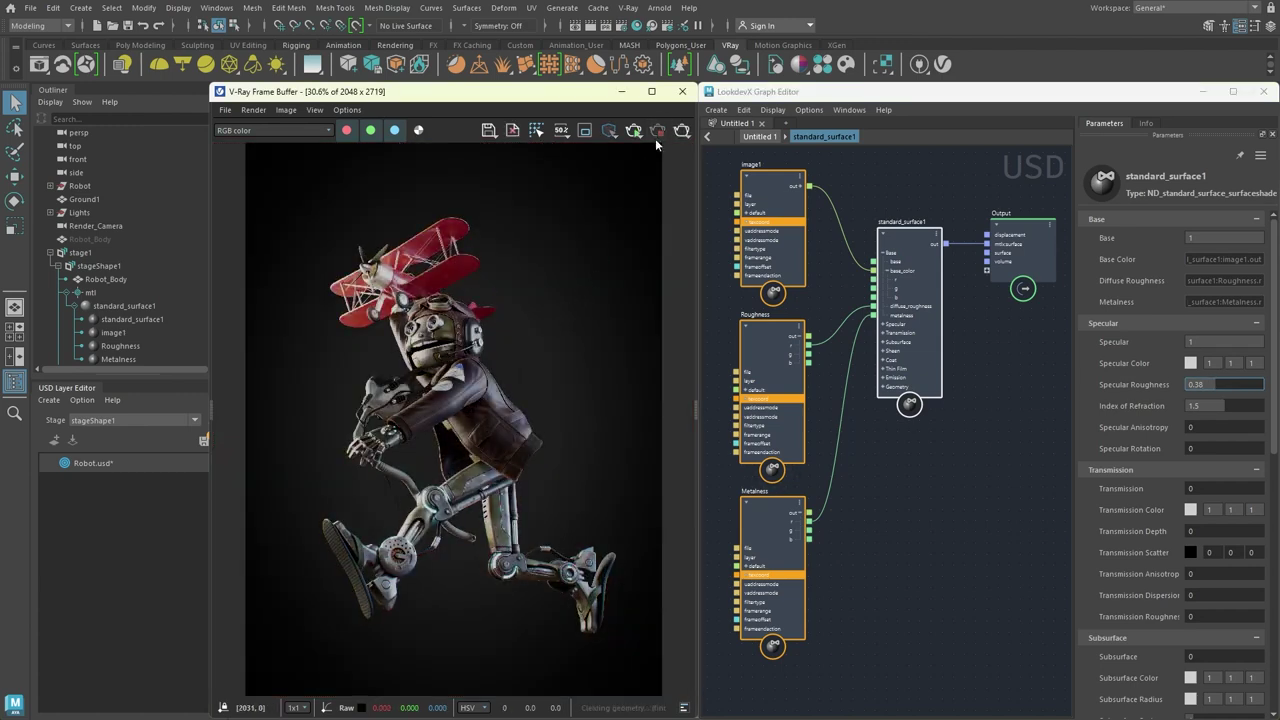1280x720 pixels.
Task: Toggle the blue channel in Frame Buffer
Action: coord(395,130)
